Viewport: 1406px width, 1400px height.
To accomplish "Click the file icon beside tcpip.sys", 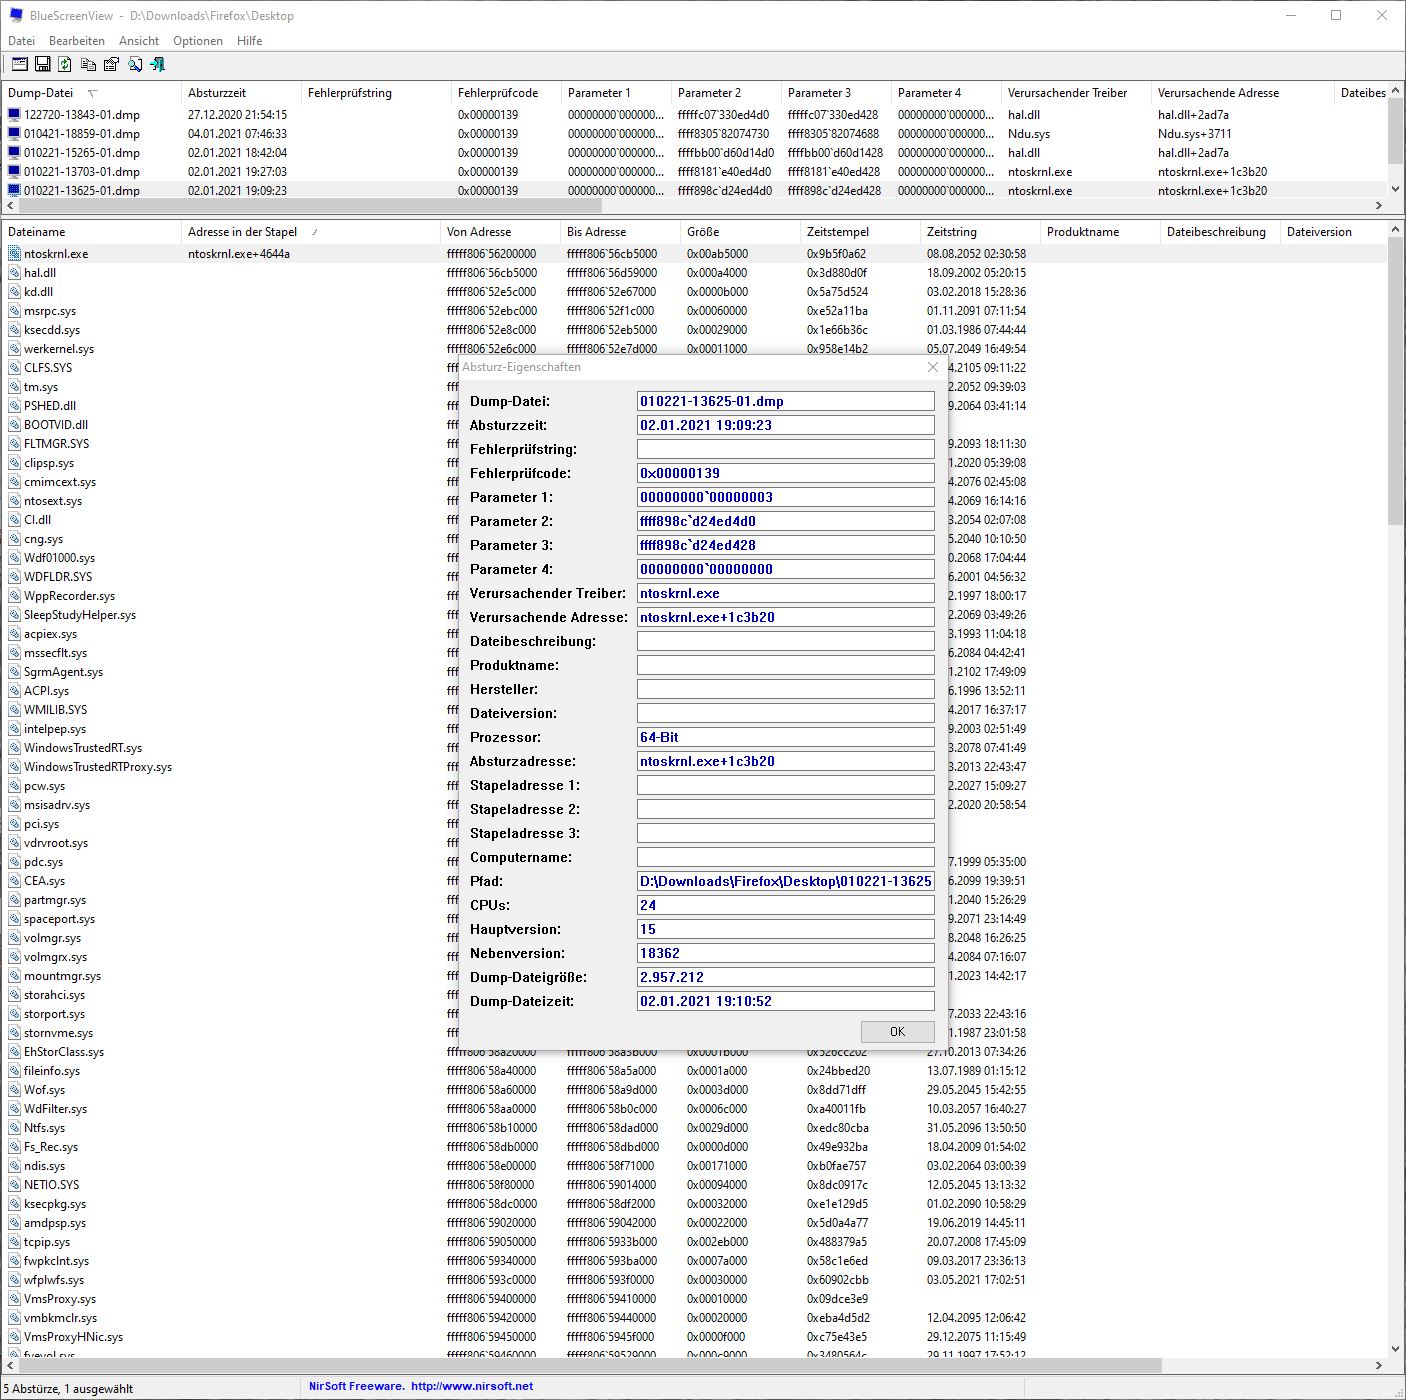I will pos(14,1241).
